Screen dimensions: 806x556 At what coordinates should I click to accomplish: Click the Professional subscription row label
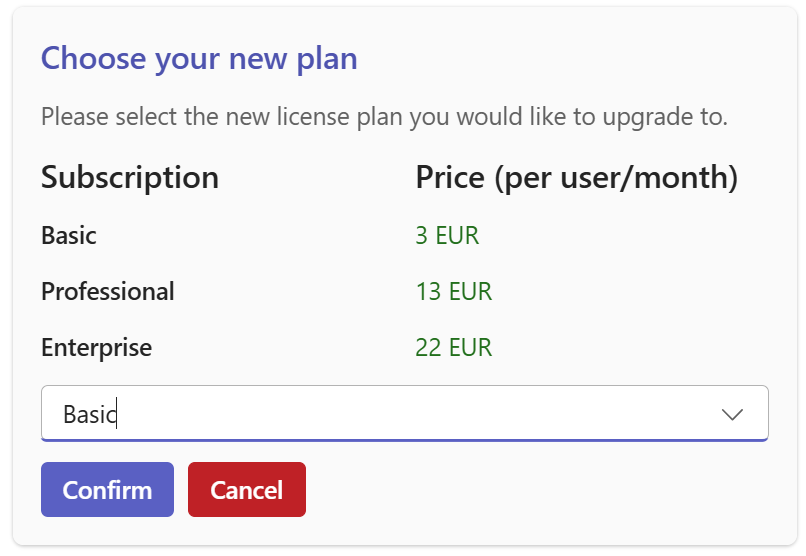click(108, 292)
